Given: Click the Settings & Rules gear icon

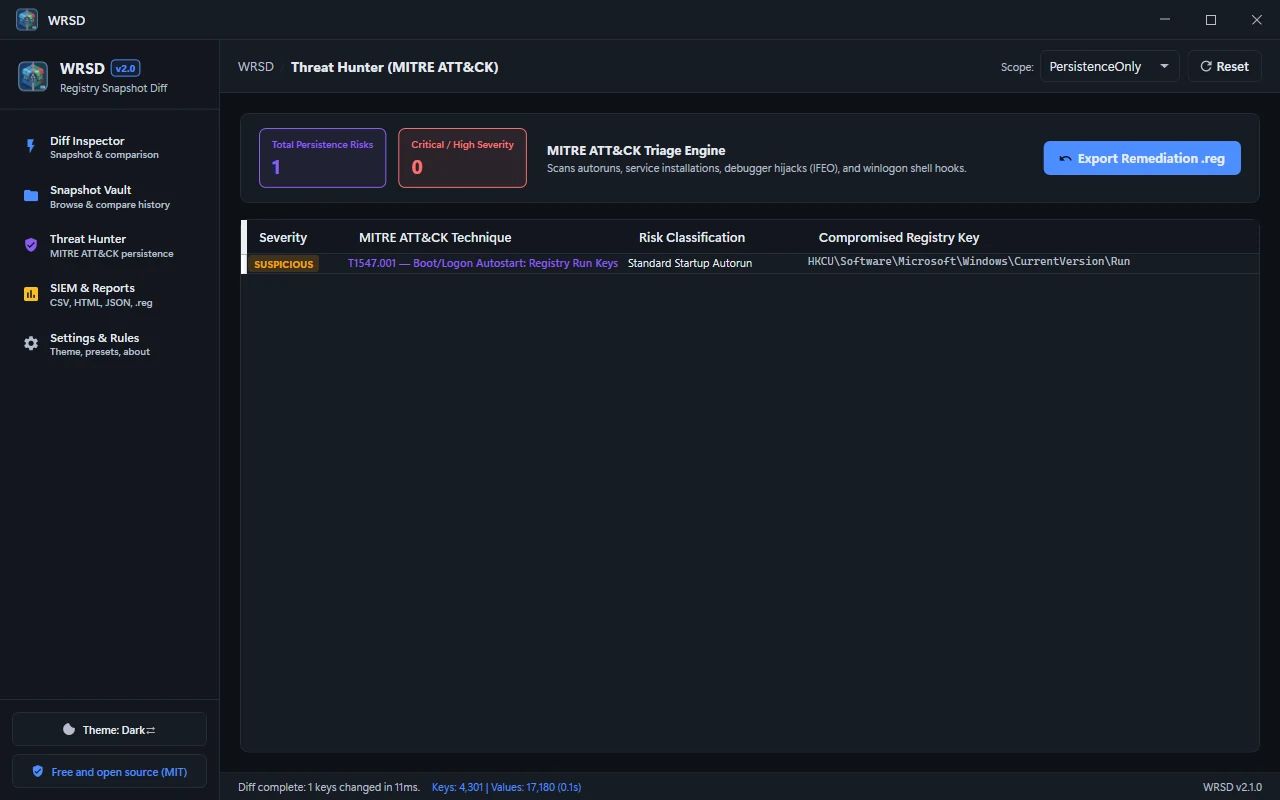Looking at the screenshot, I should [x=31, y=343].
